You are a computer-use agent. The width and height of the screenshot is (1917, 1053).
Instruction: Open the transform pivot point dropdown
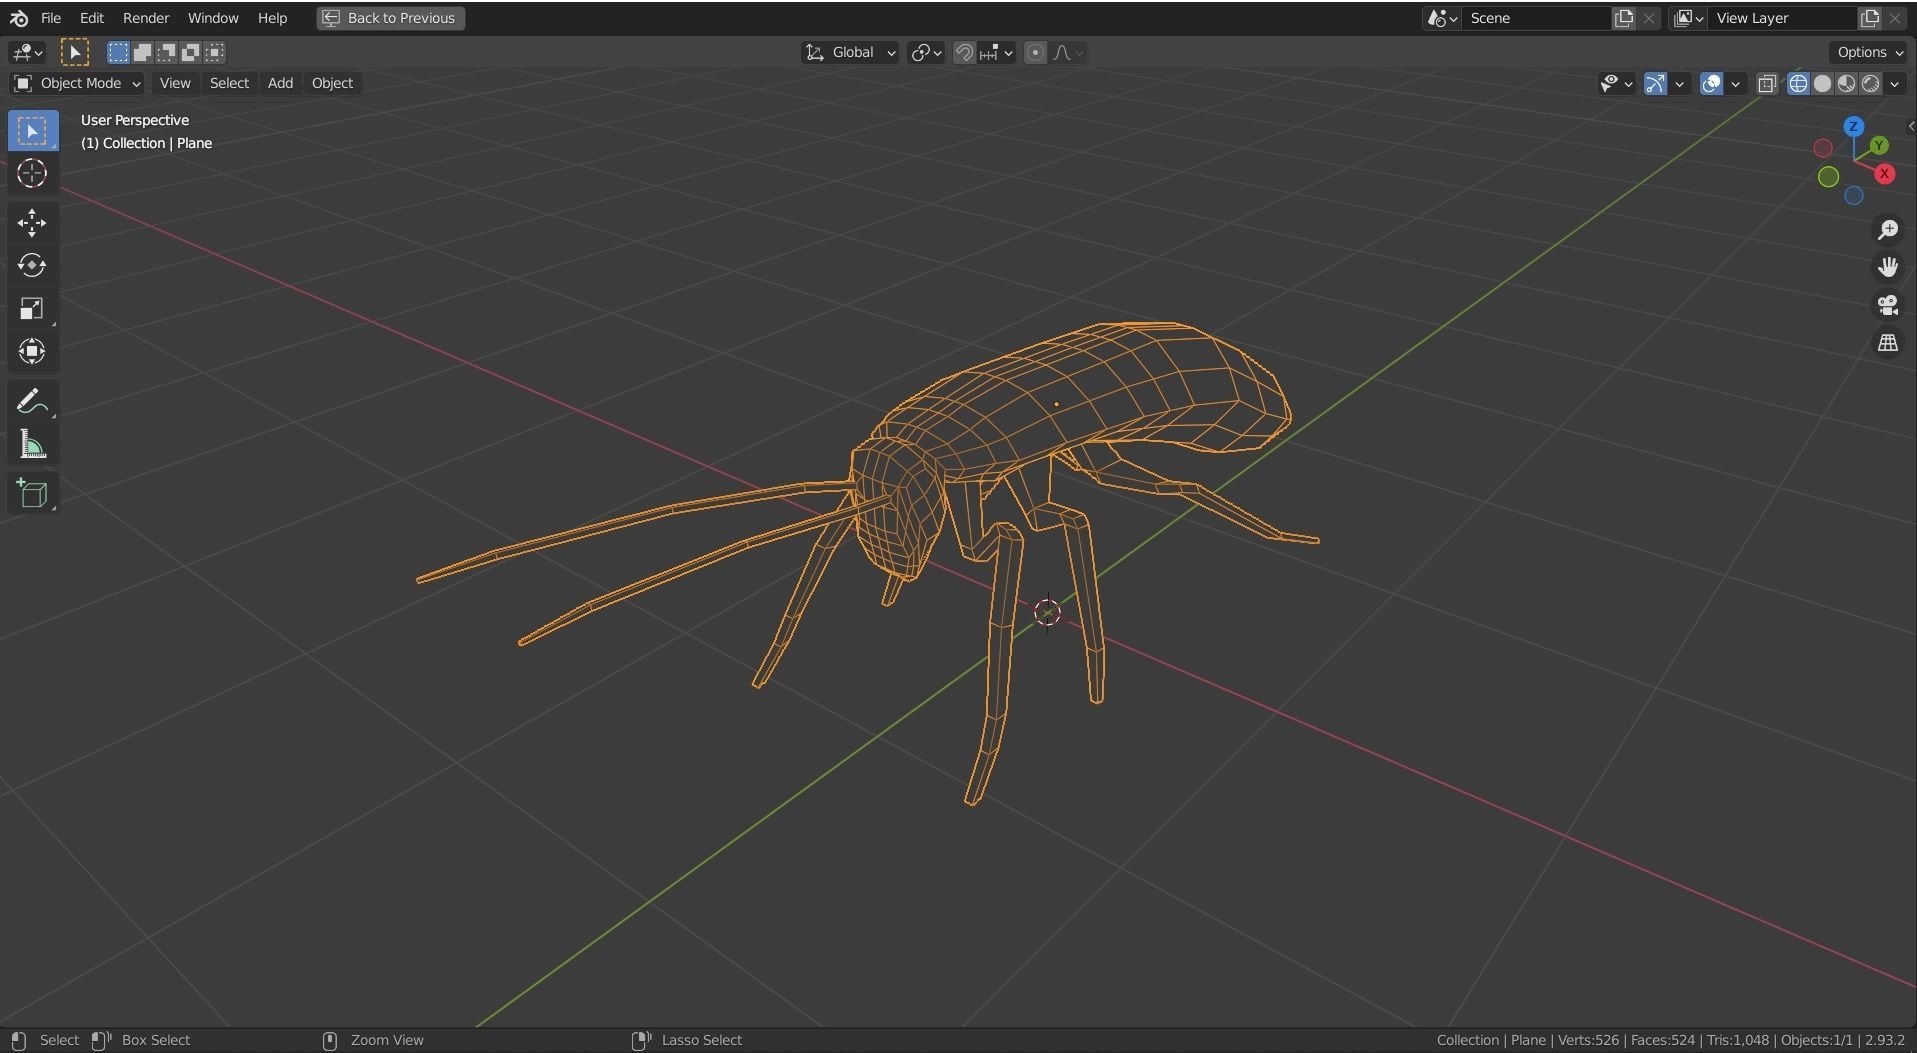click(x=924, y=52)
